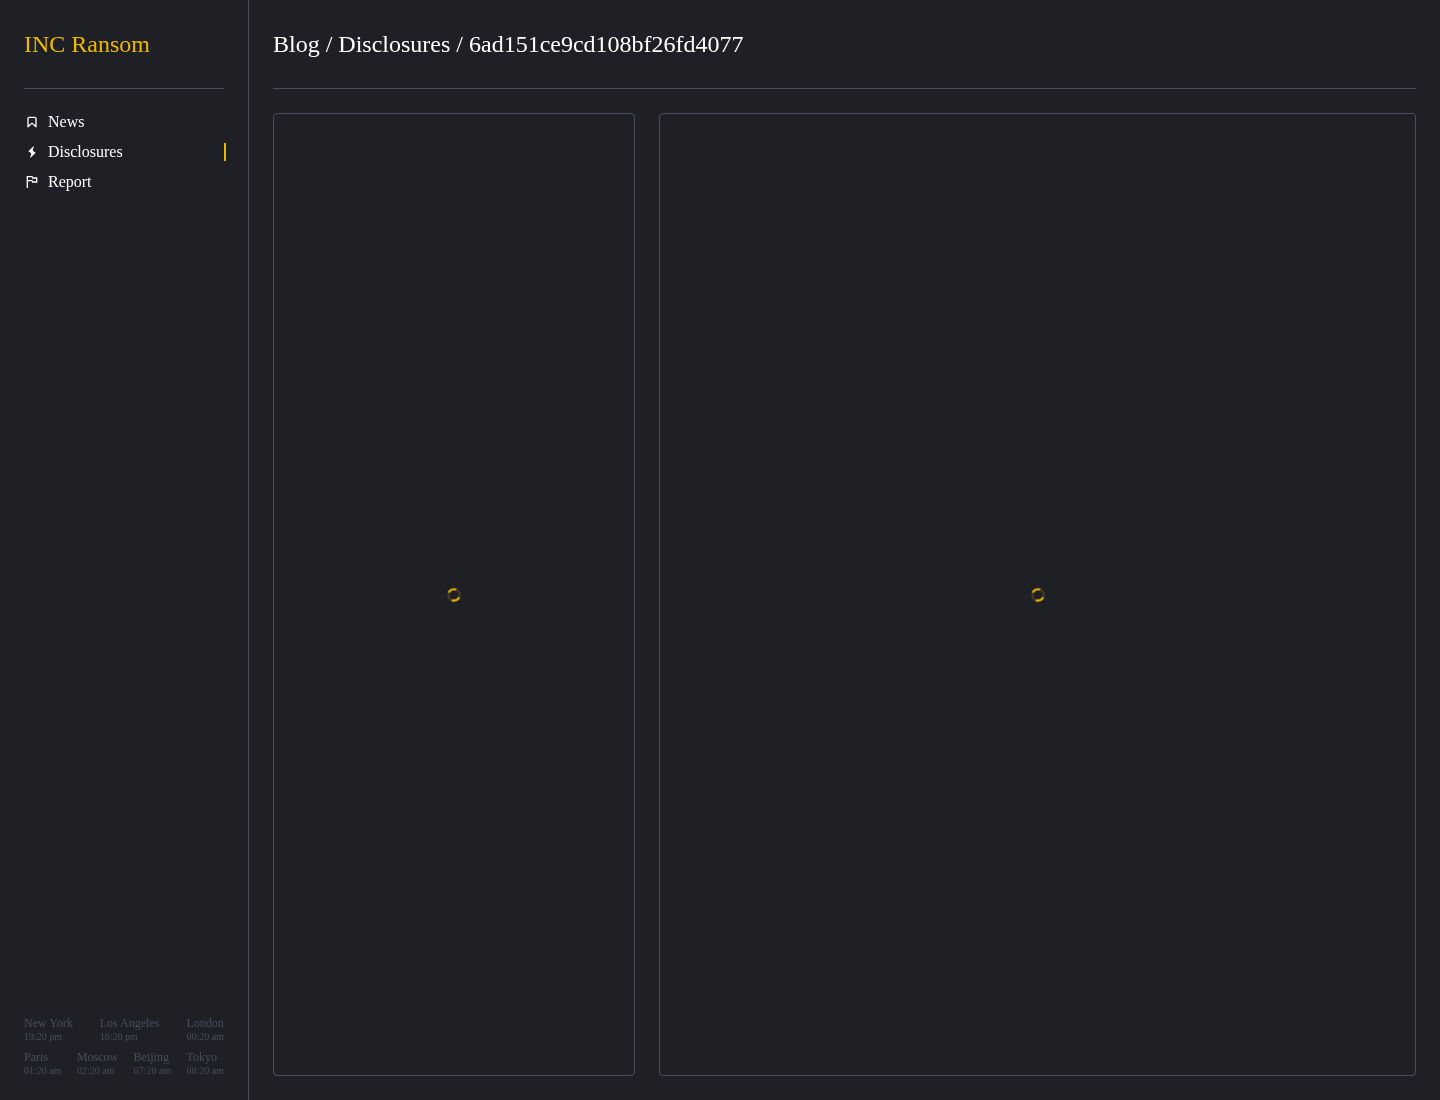Open the Report menu item

pyautogui.click(x=124, y=182)
